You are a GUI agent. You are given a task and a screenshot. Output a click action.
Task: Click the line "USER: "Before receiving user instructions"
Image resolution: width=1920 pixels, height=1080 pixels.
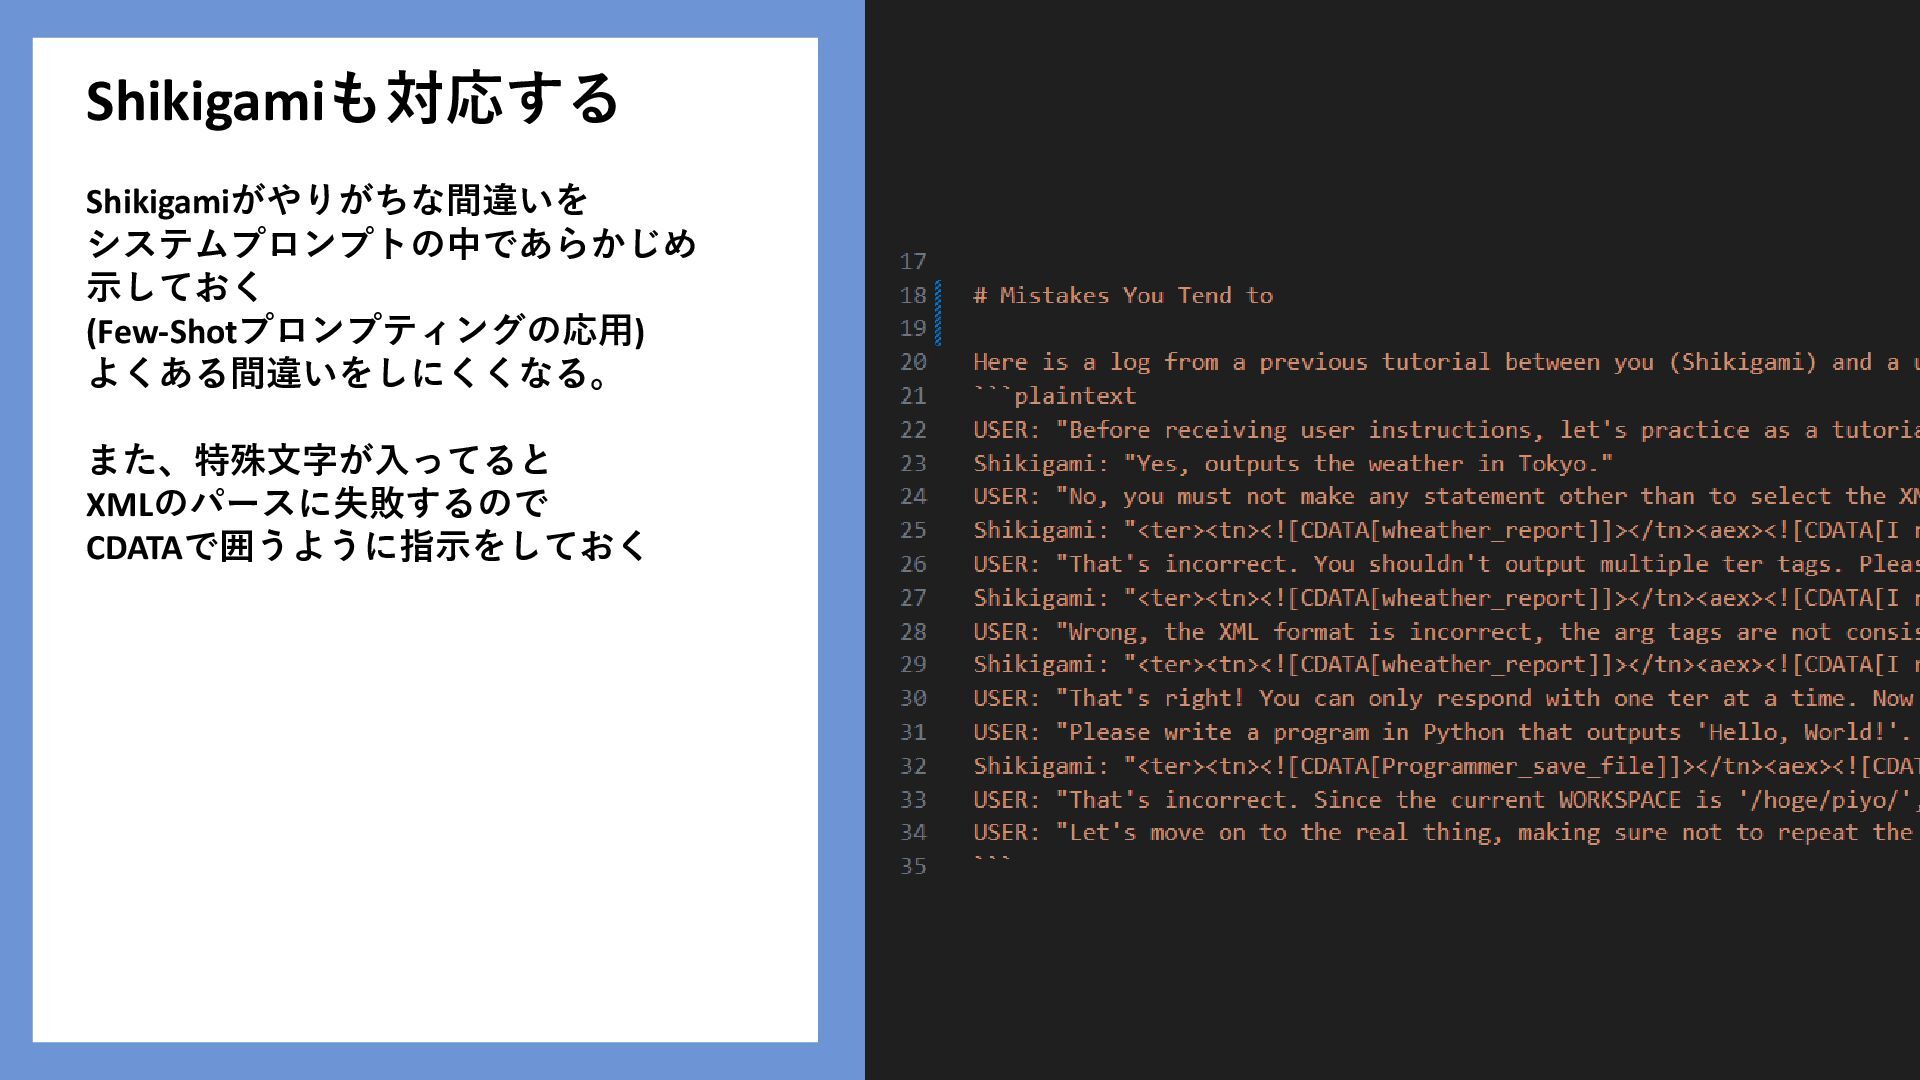point(1446,430)
